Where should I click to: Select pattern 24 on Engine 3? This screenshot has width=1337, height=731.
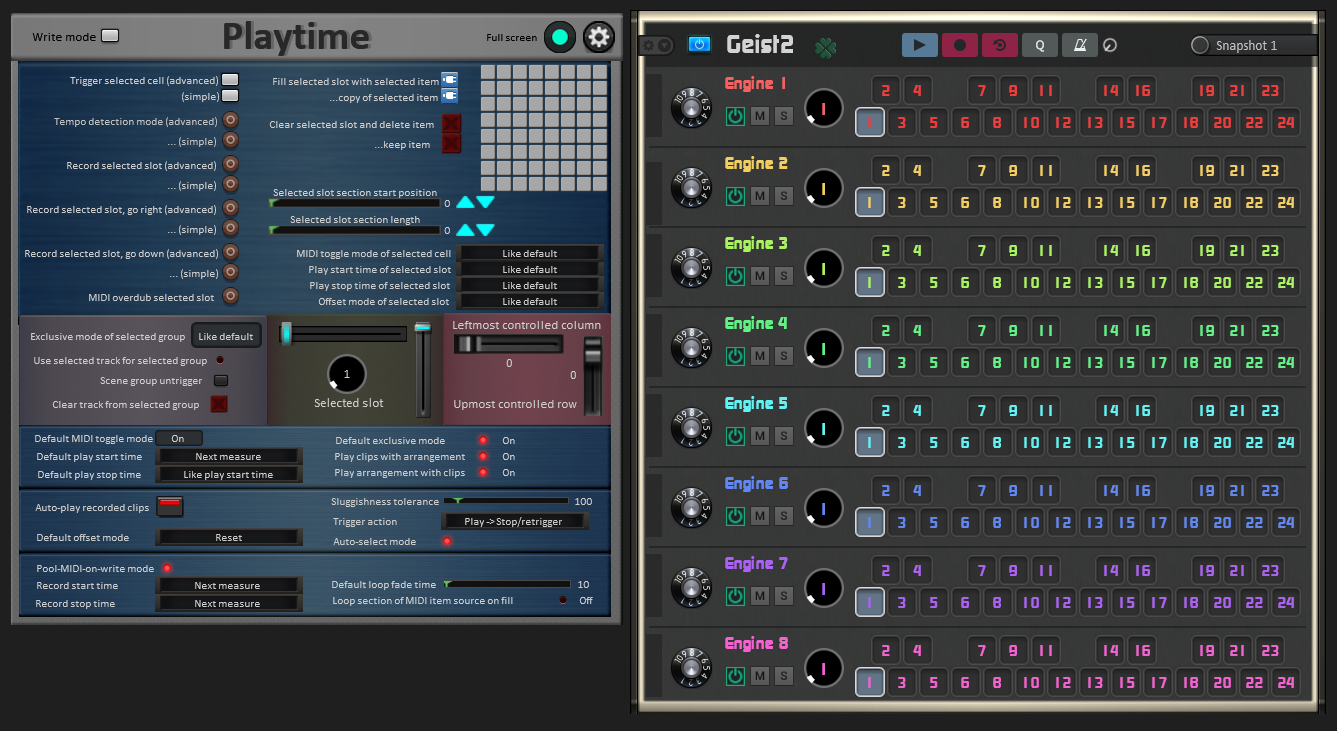point(1286,283)
